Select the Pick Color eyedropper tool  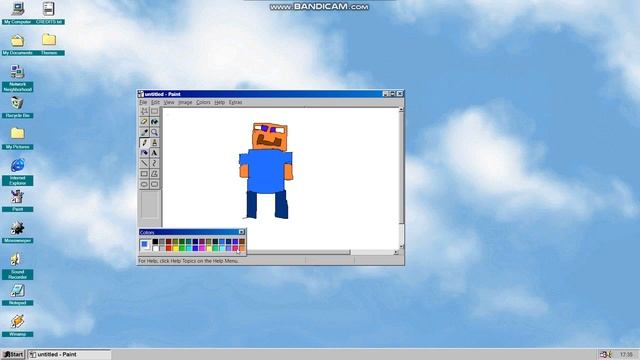coord(144,132)
